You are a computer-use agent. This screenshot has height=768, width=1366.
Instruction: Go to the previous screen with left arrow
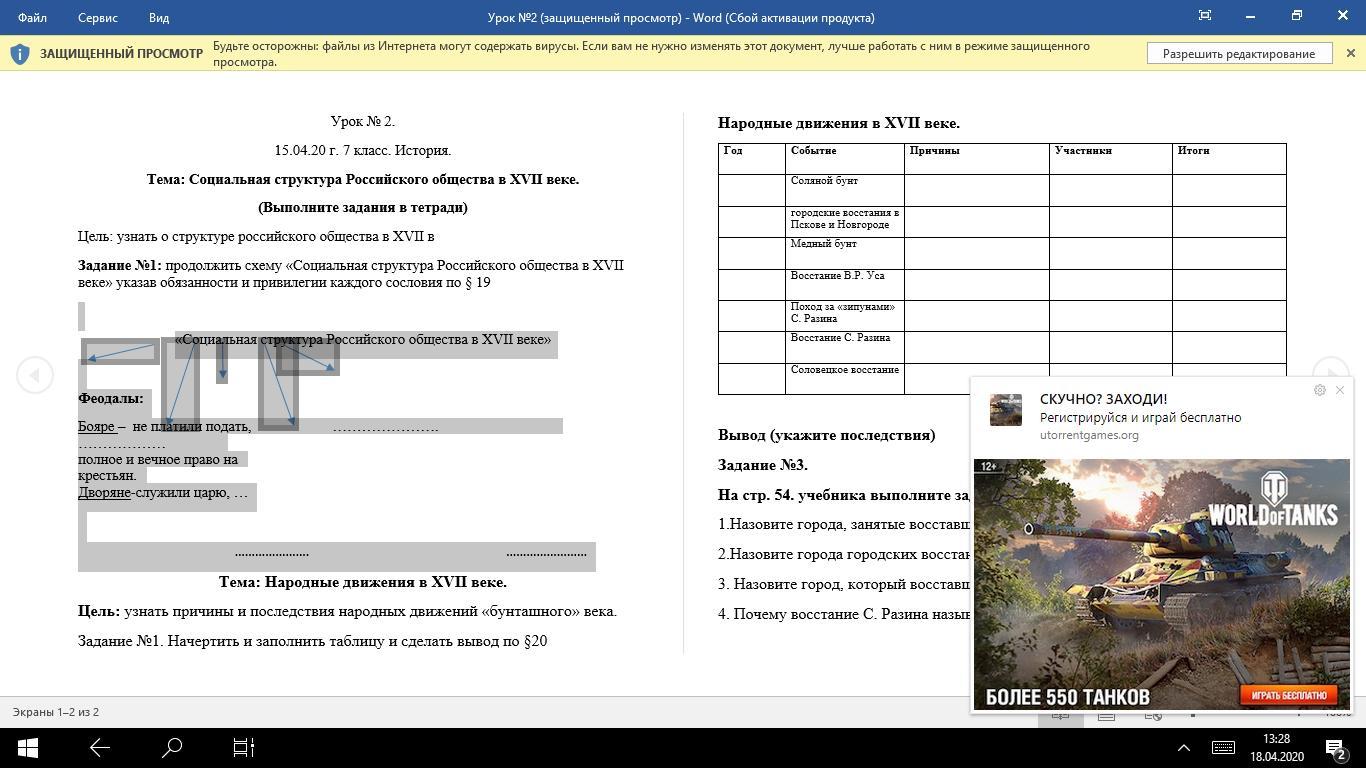pos(35,375)
